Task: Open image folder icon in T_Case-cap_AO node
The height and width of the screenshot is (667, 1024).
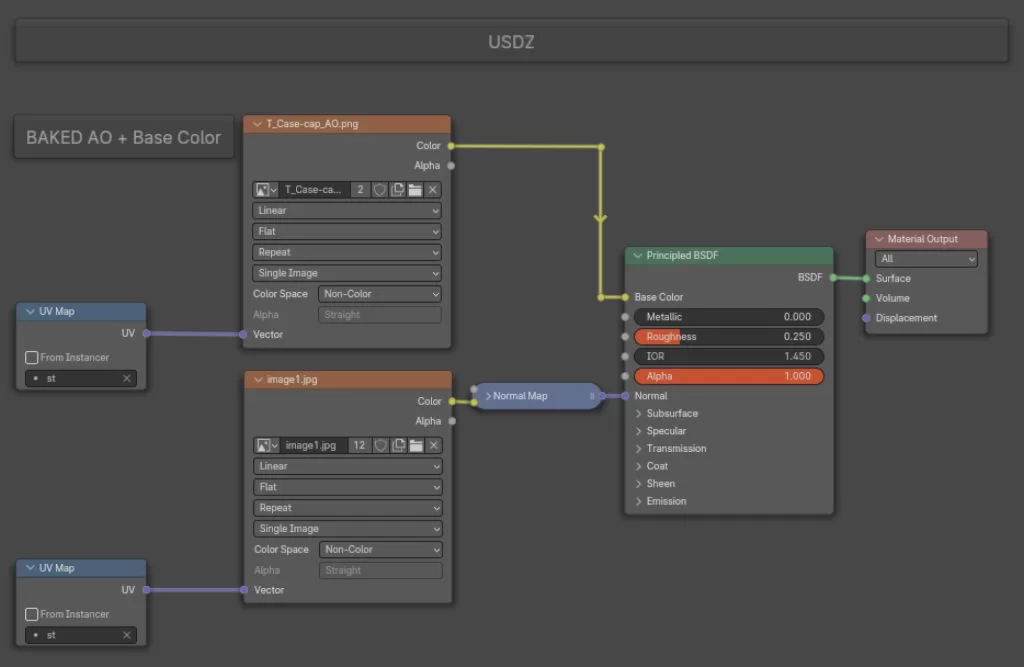Action: [x=415, y=190]
